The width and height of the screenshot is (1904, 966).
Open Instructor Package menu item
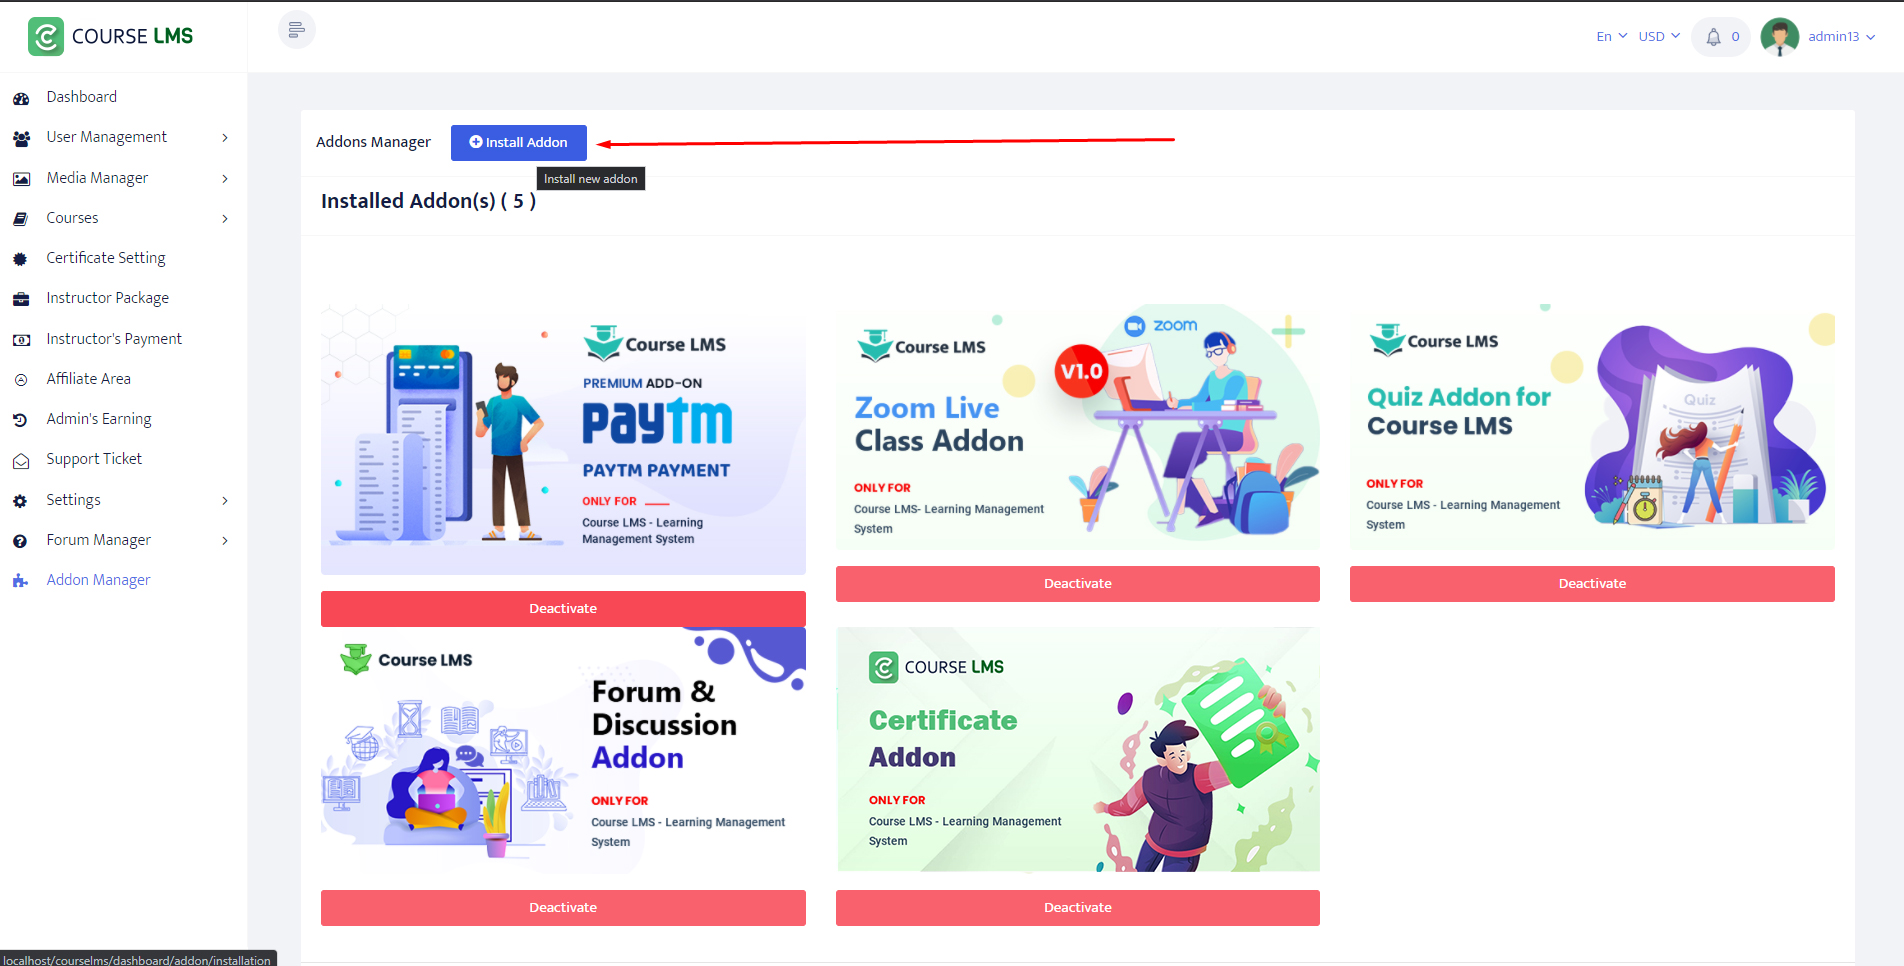point(108,298)
